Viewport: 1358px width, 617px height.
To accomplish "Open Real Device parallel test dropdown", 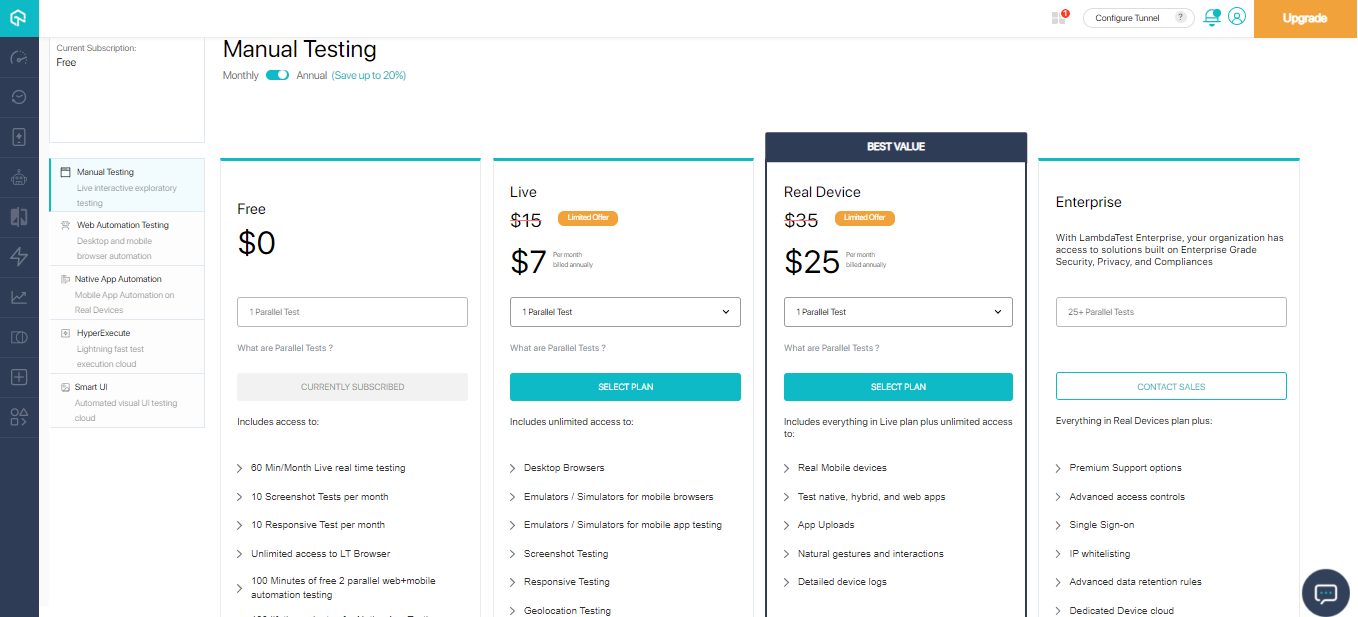I will tap(898, 312).
